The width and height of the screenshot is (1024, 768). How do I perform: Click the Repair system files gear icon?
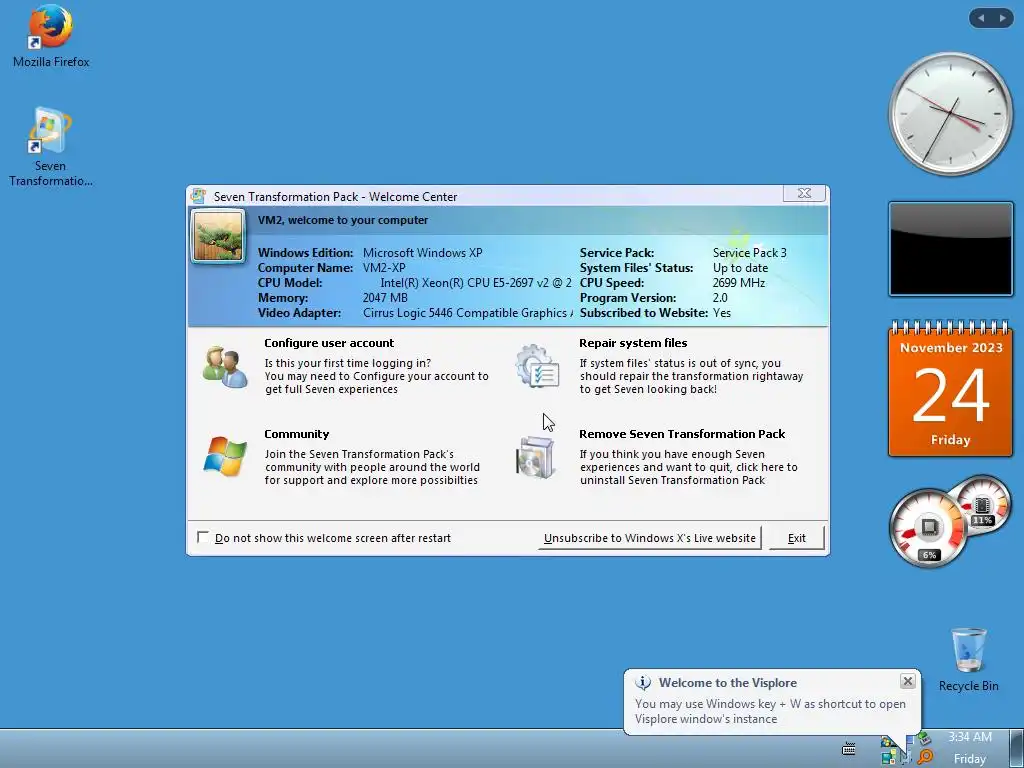pos(537,366)
